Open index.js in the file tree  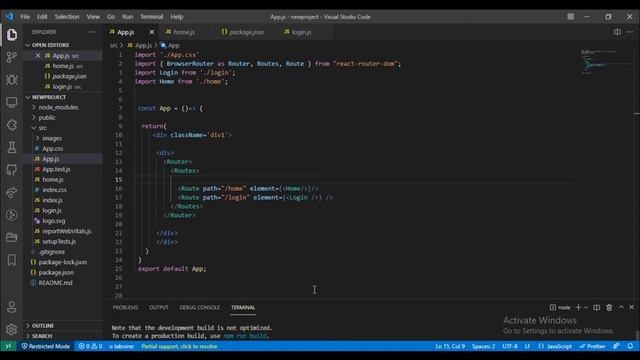point(52,200)
